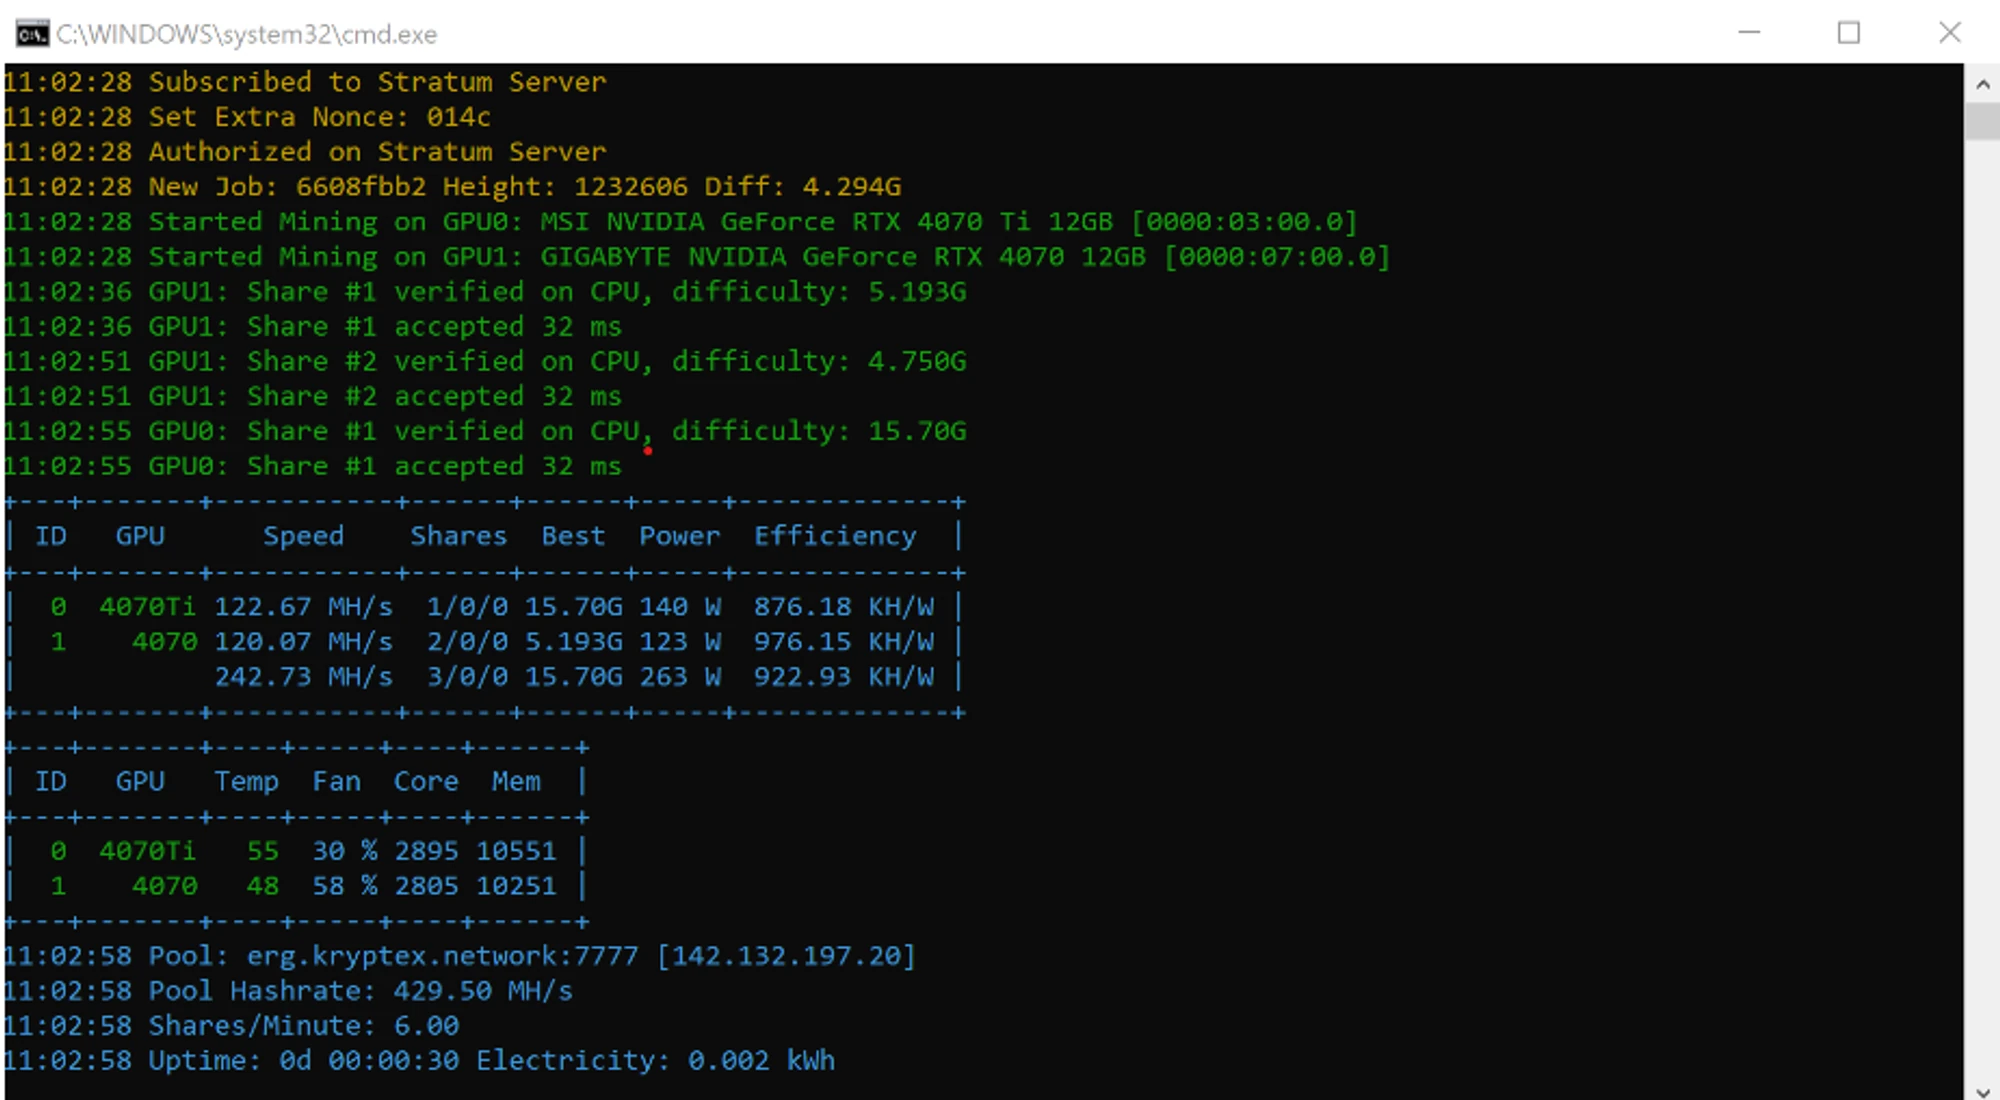Click the scrollbar down arrow
The image size is (2000, 1100).
pyautogui.click(x=1982, y=1090)
